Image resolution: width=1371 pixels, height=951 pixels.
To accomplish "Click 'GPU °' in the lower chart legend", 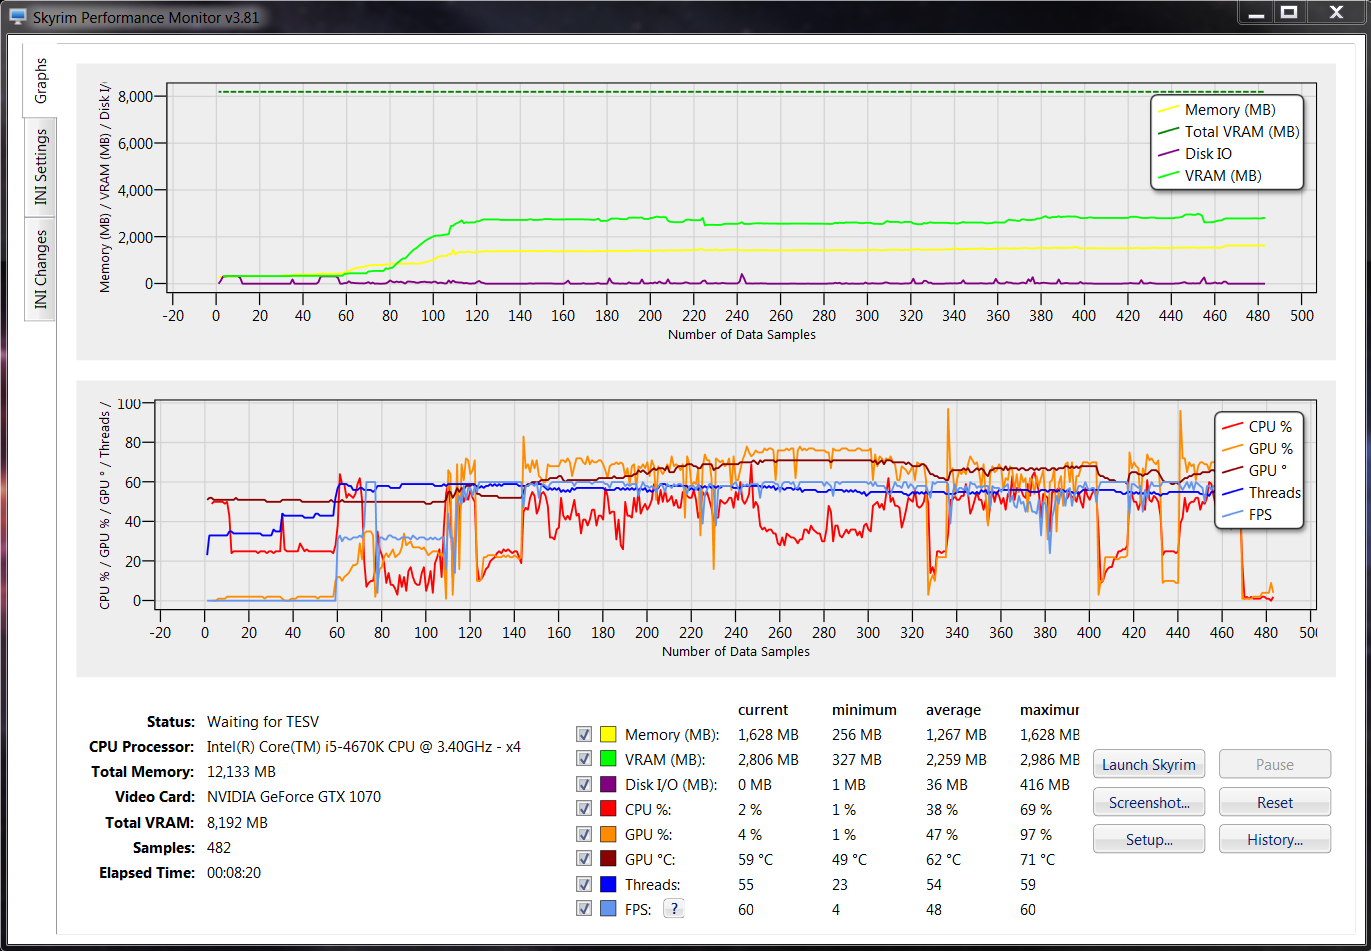I will [x=1269, y=471].
